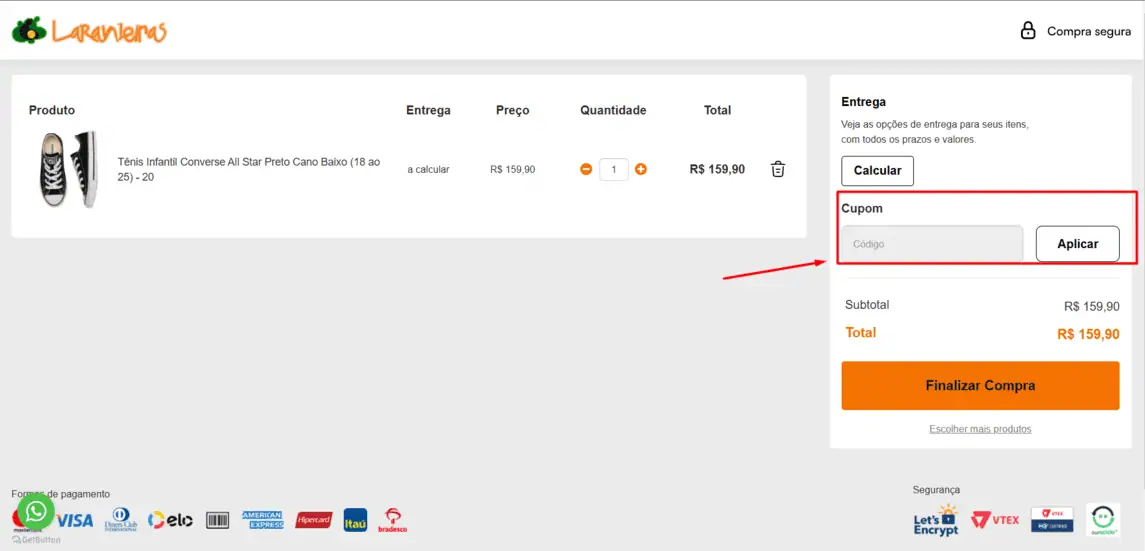Click the Visa payment icon

click(74, 520)
